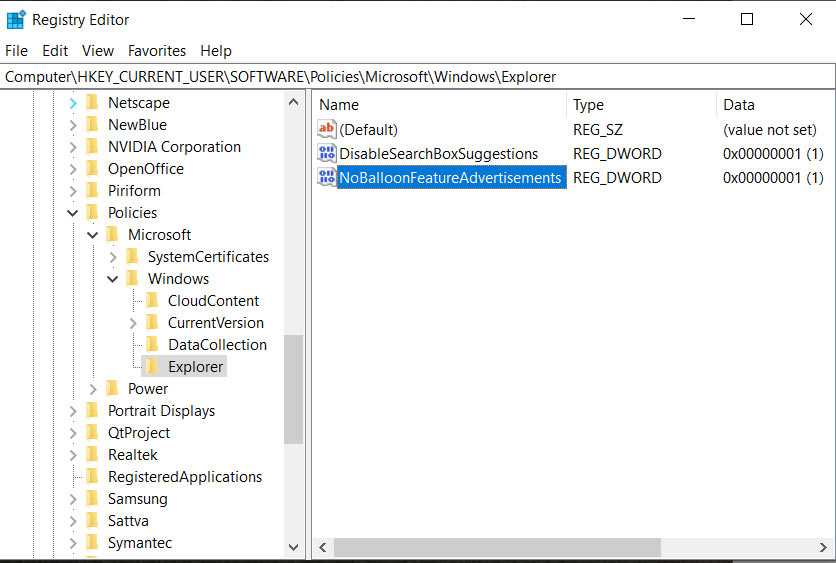Image resolution: width=836 pixels, height=563 pixels.
Task: Click the Portrait Displays folder icon
Action: (x=93, y=411)
